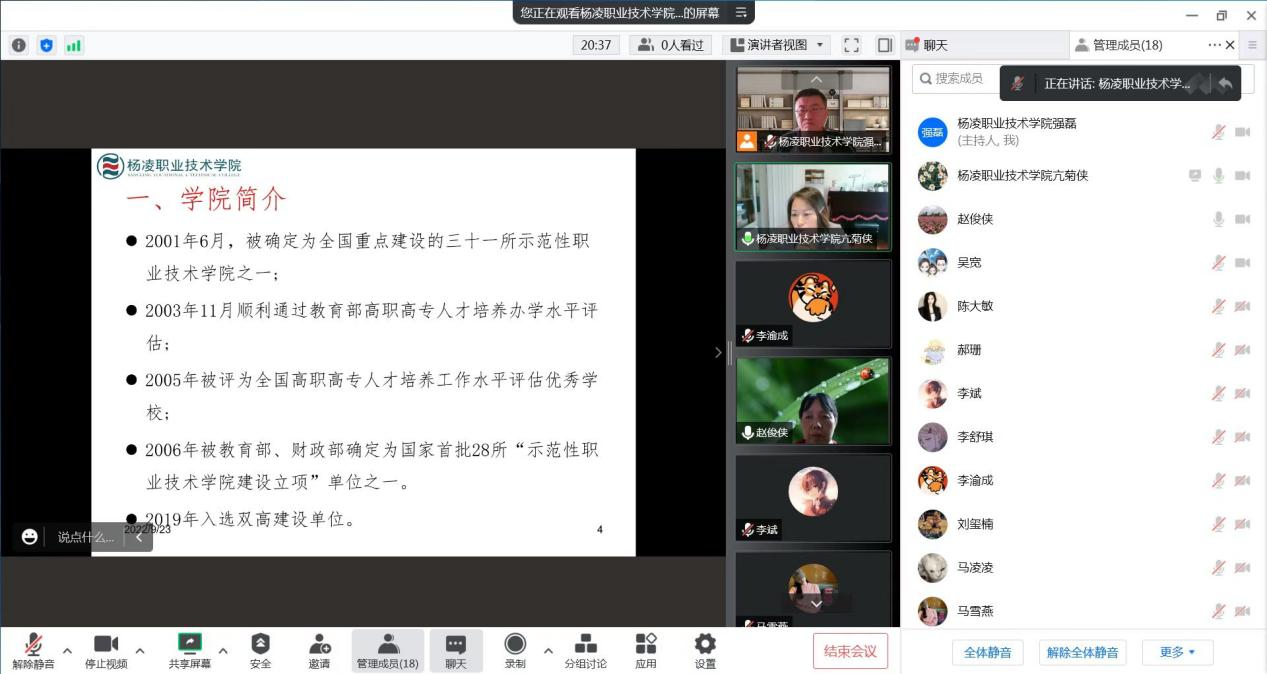Expand the 更多 dropdown in members panel
The image size is (1267, 674).
(1177, 652)
